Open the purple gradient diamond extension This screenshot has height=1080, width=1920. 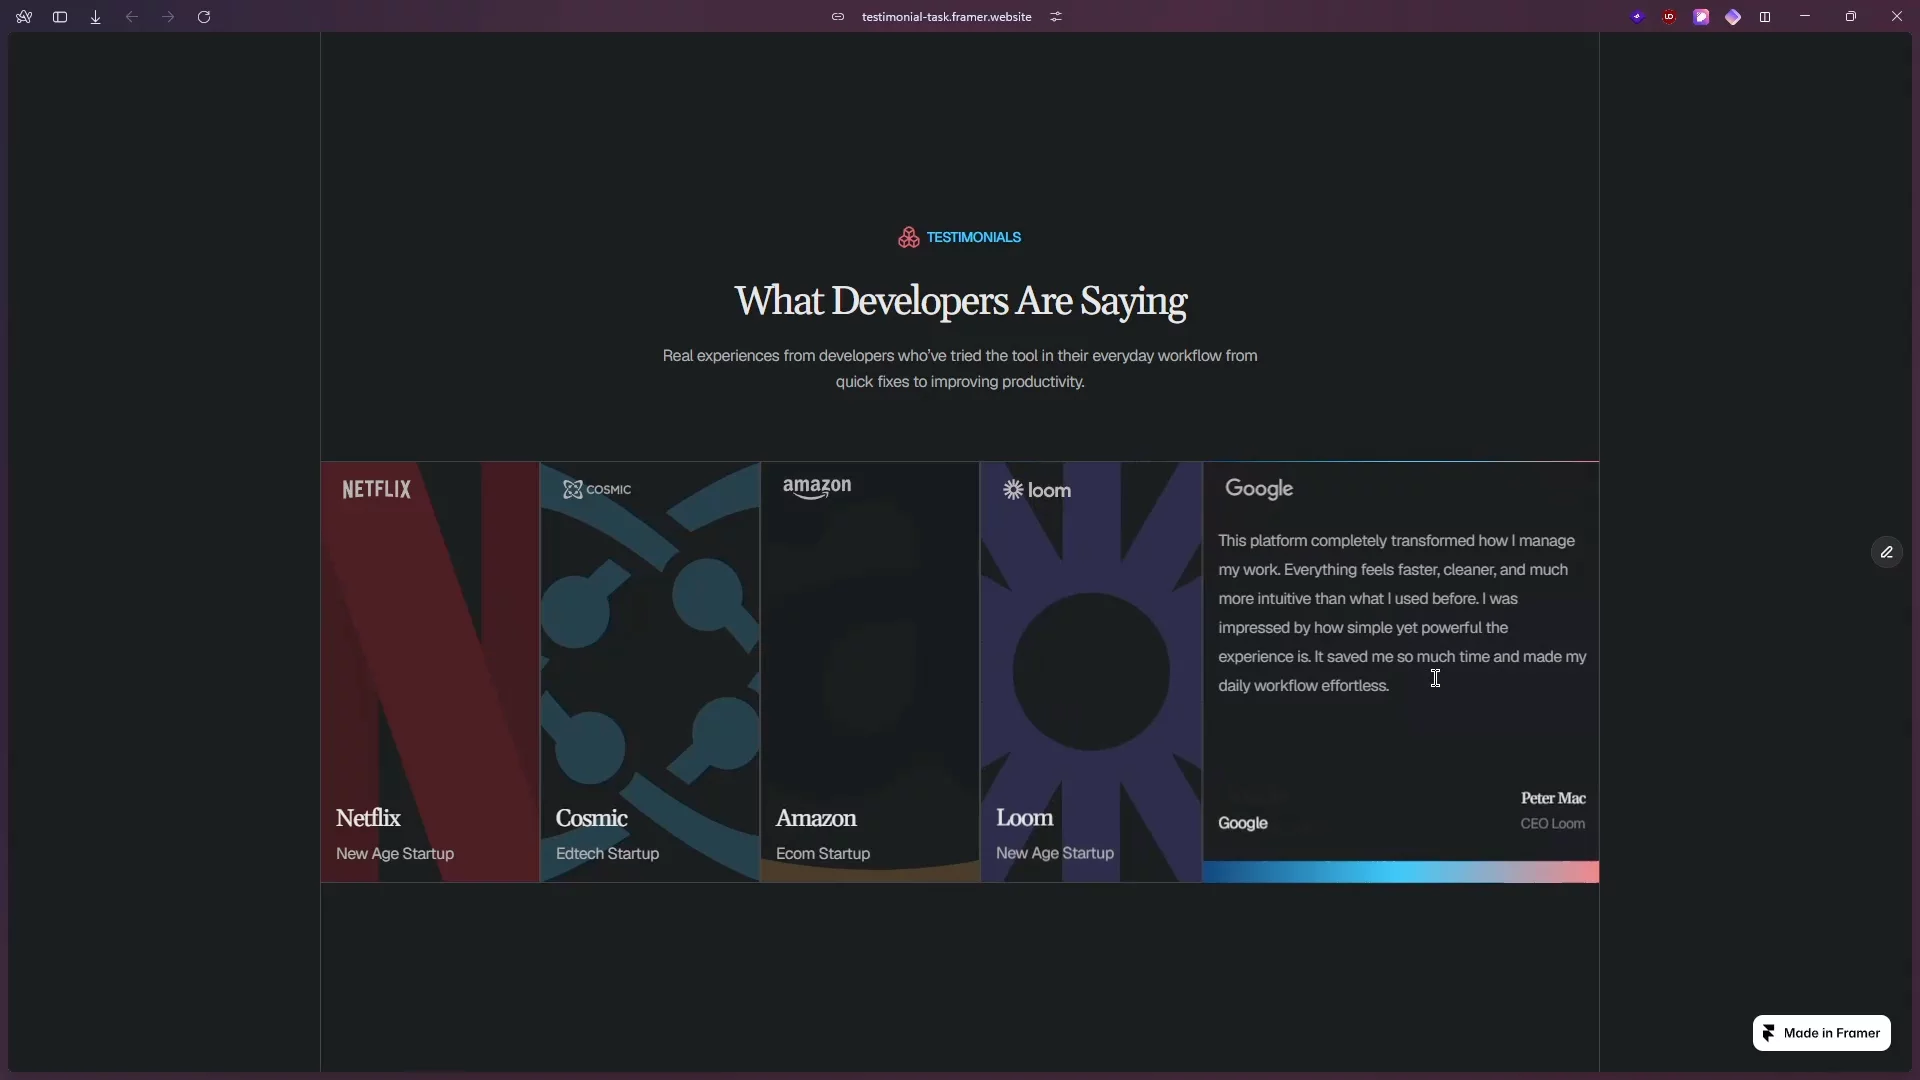[1733, 17]
